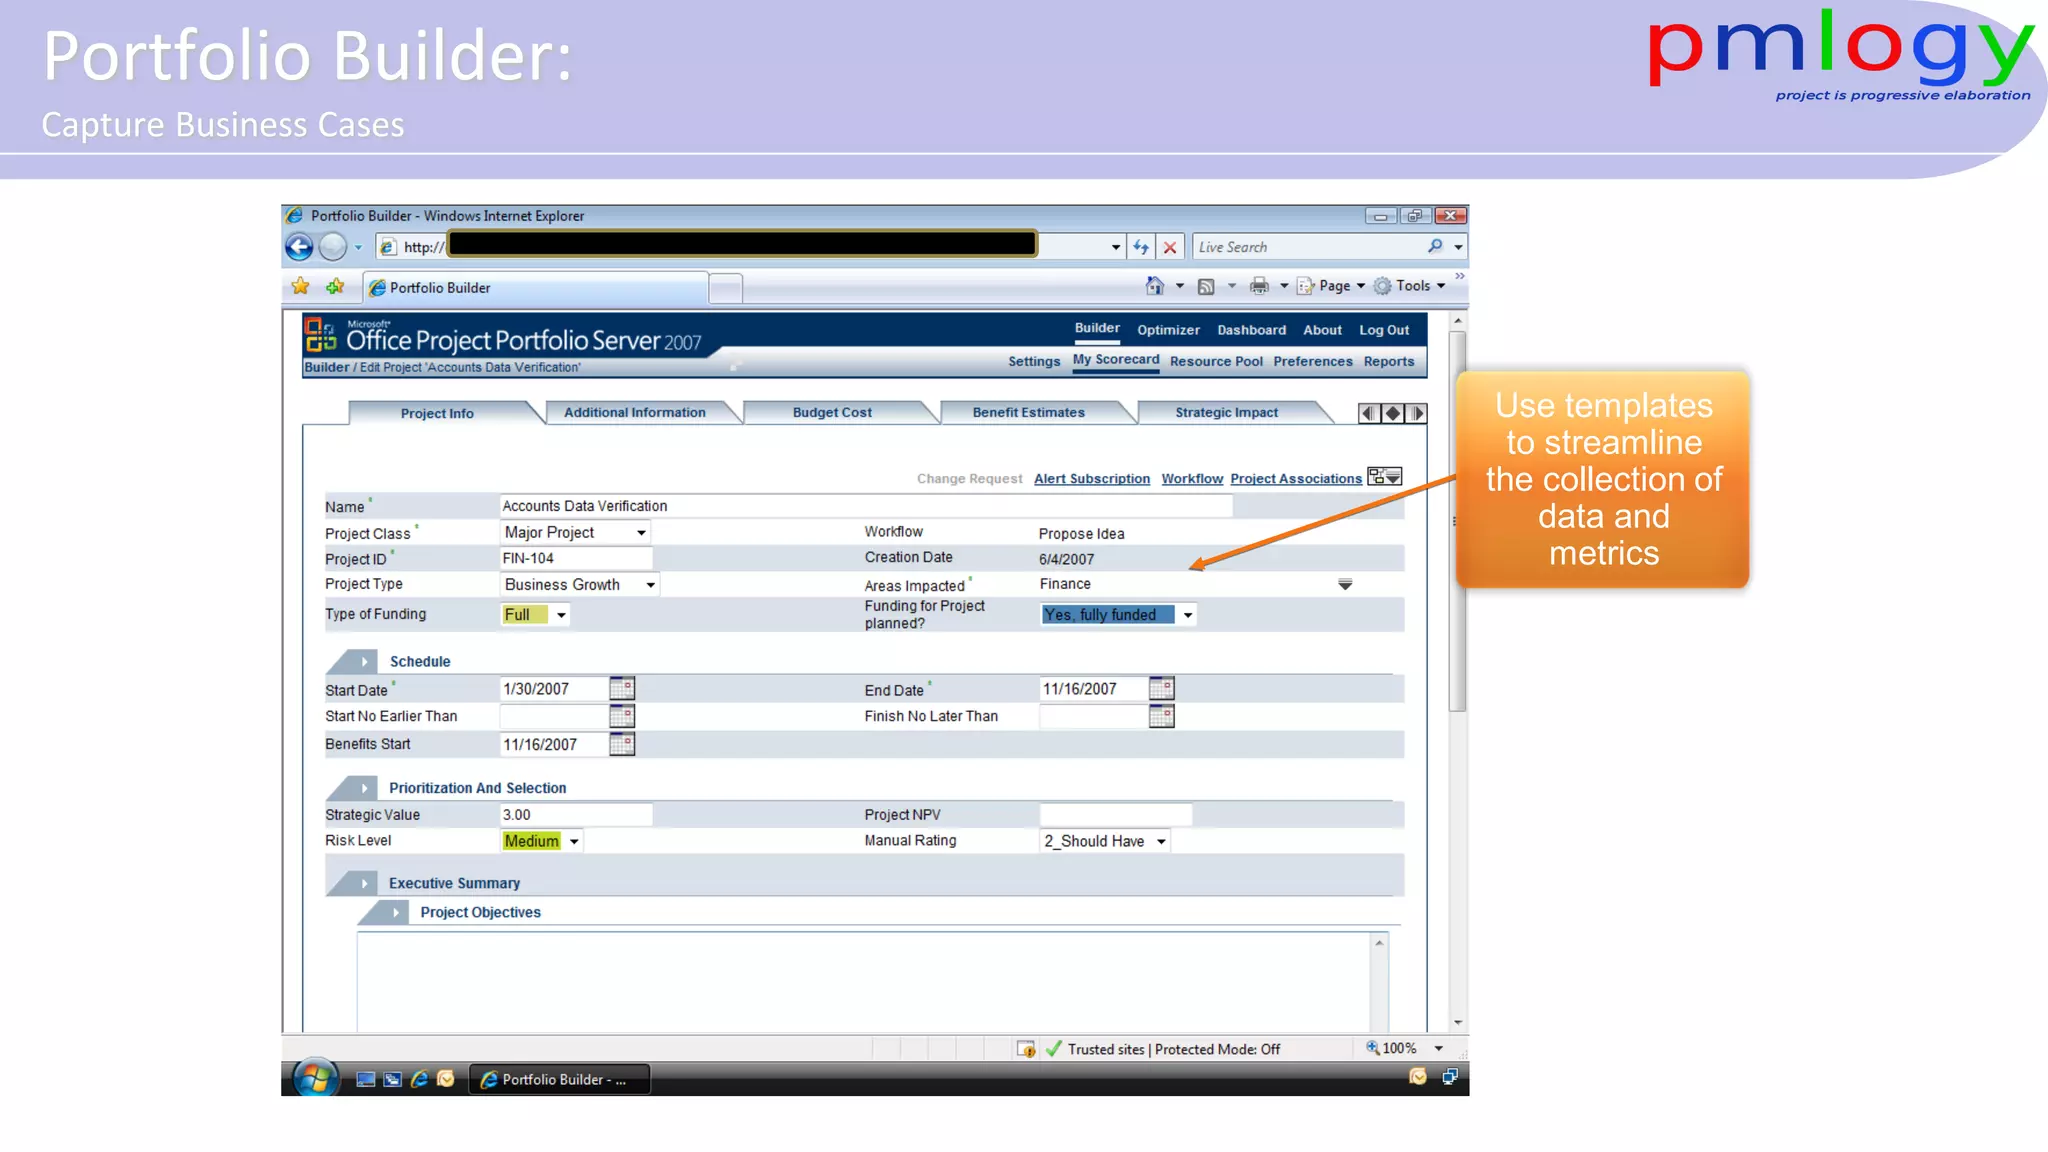Switch to the Budget Cost tab
2048x1152 pixels.
(x=832, y=412)
